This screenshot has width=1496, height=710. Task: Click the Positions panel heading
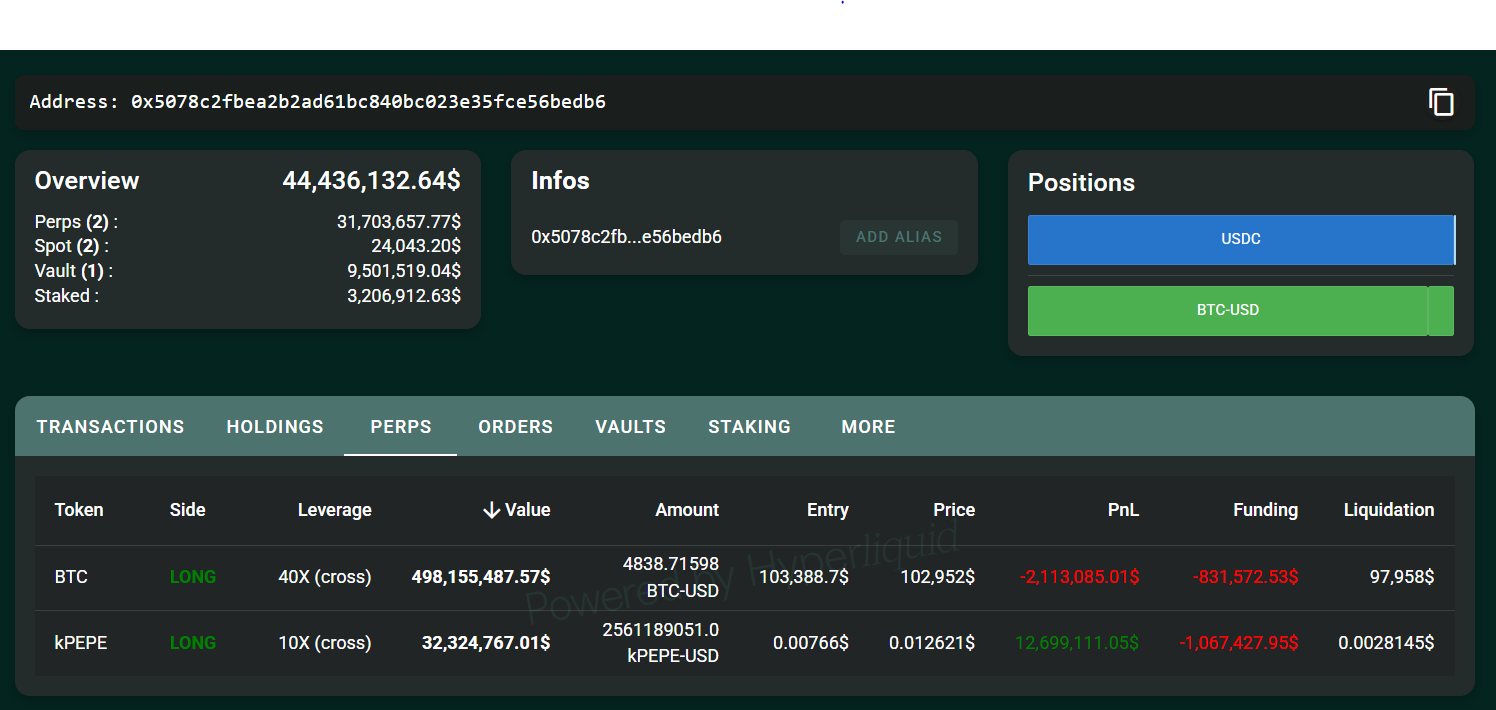coord(1081,183)
